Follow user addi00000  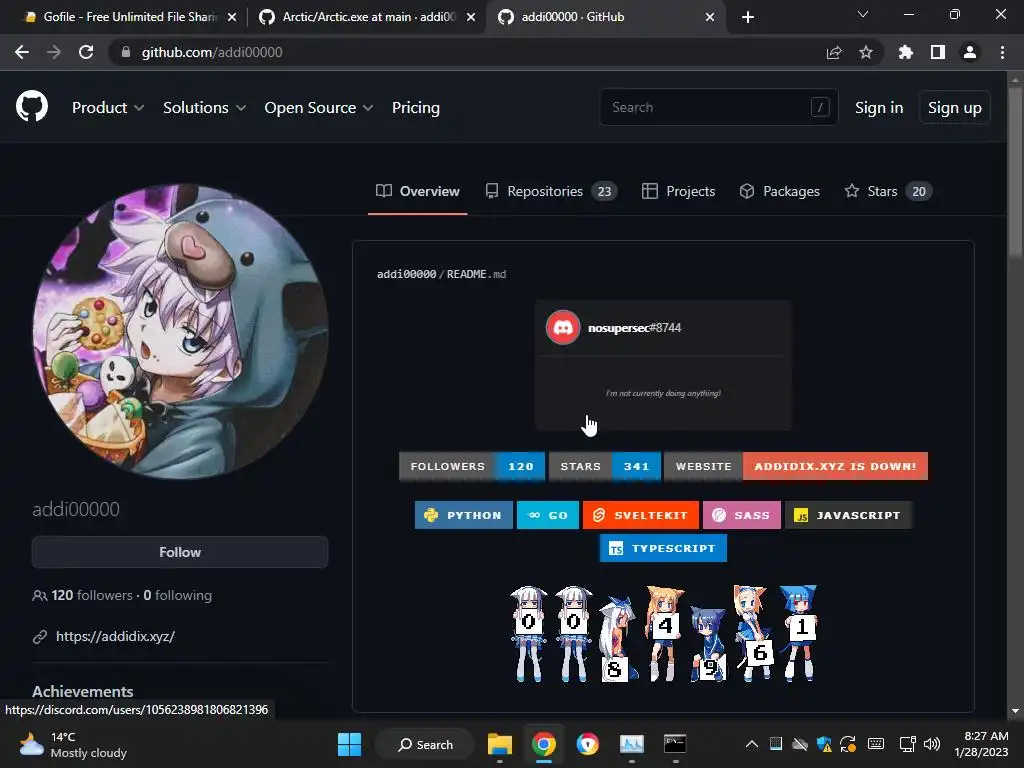[x=180, y=552]
